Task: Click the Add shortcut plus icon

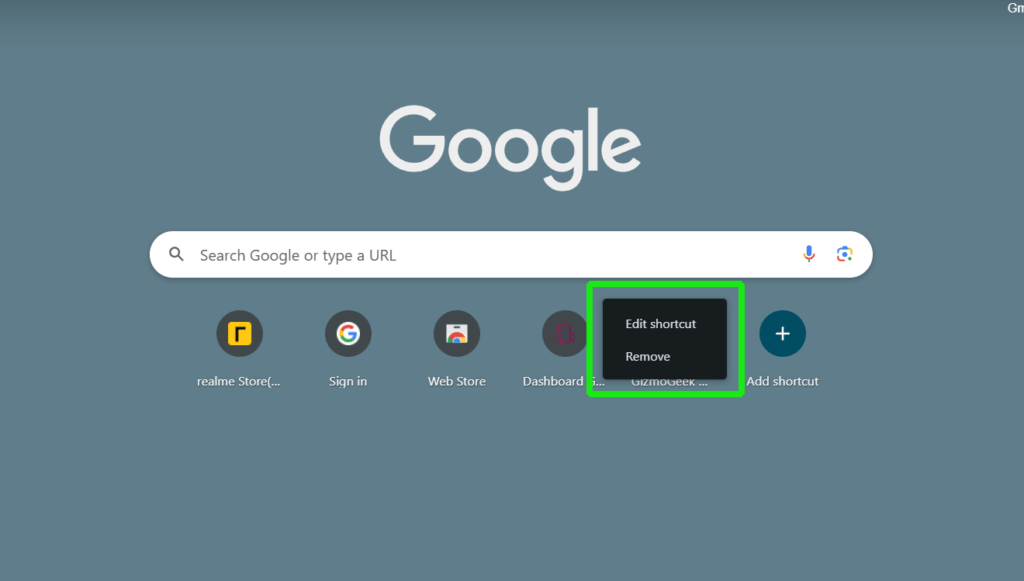Action: pos(782,334)
